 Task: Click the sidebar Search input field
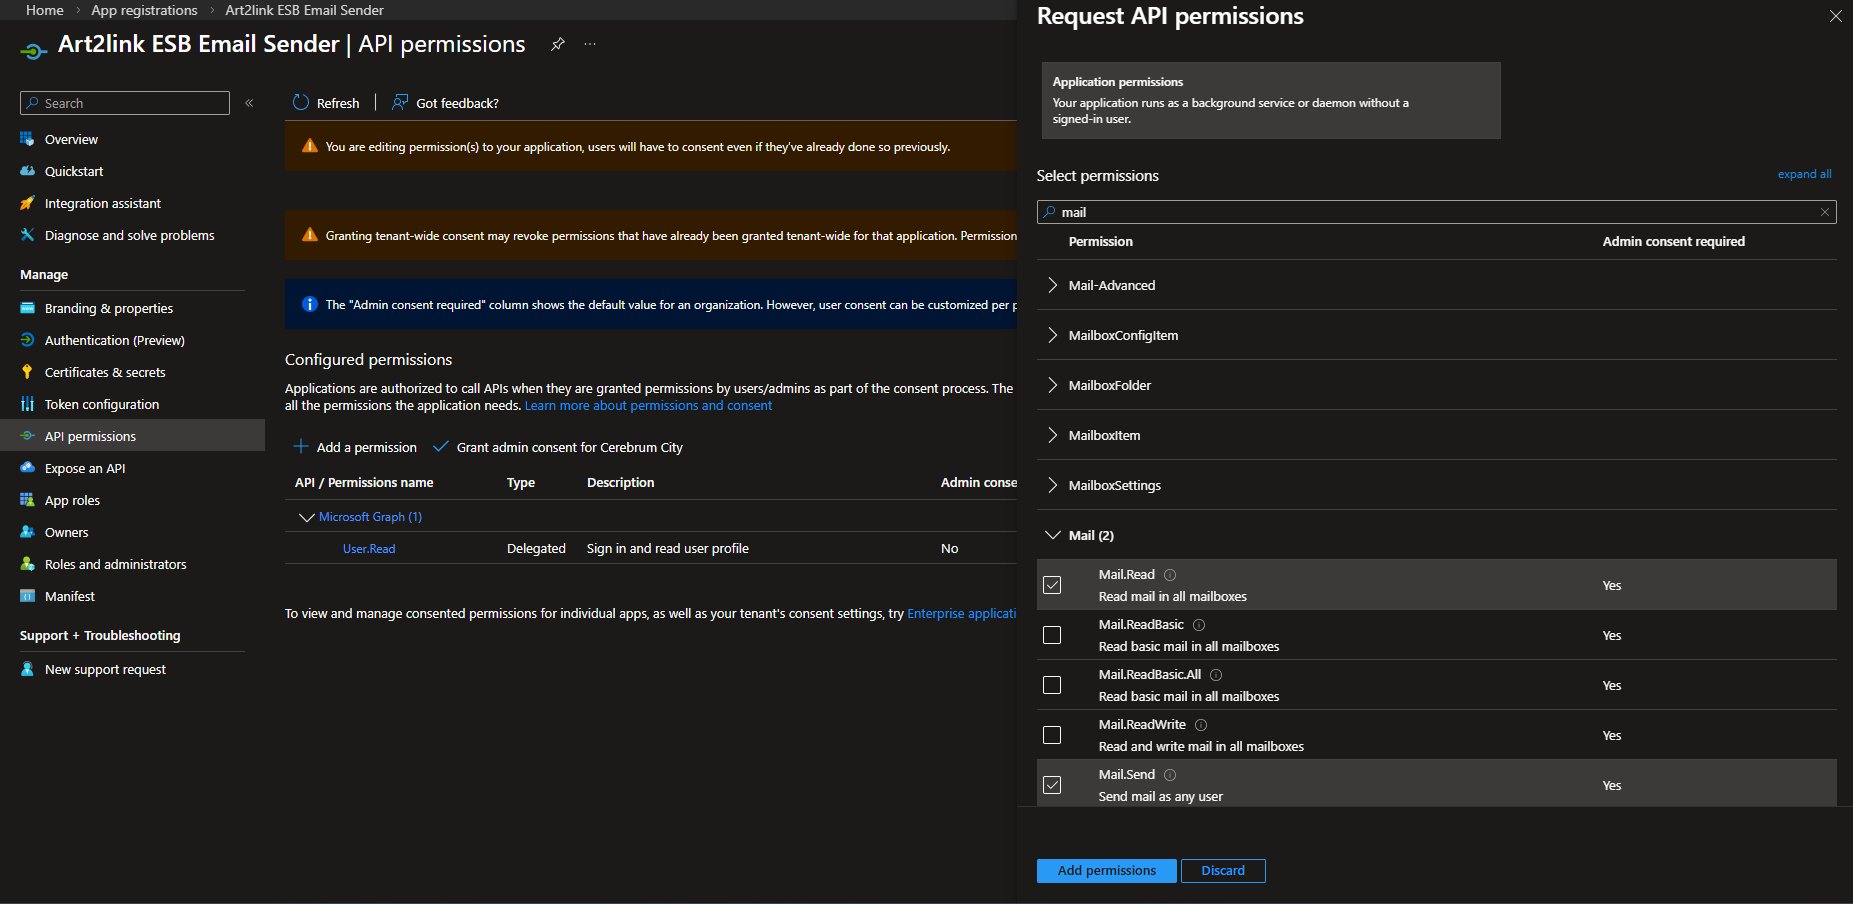click(125, 103)
